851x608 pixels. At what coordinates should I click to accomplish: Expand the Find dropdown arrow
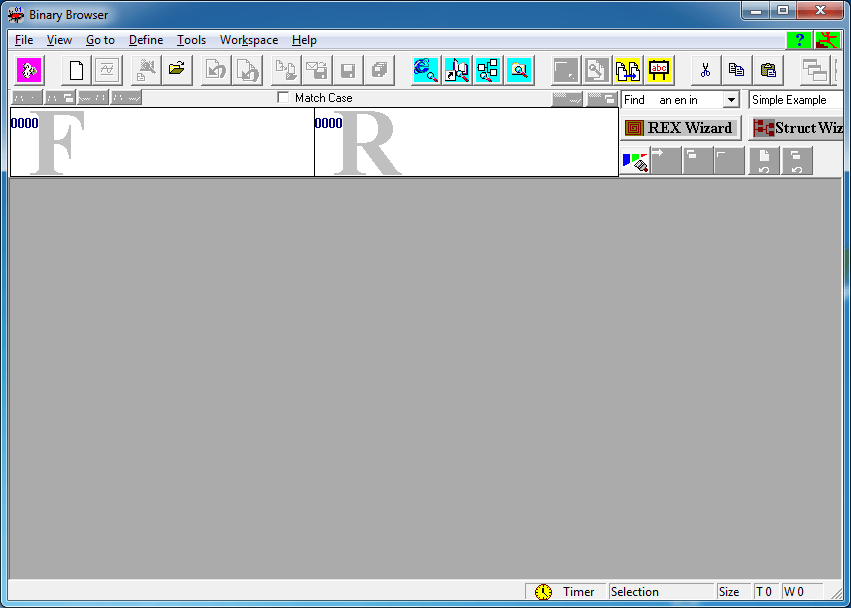tap(731, 100)
